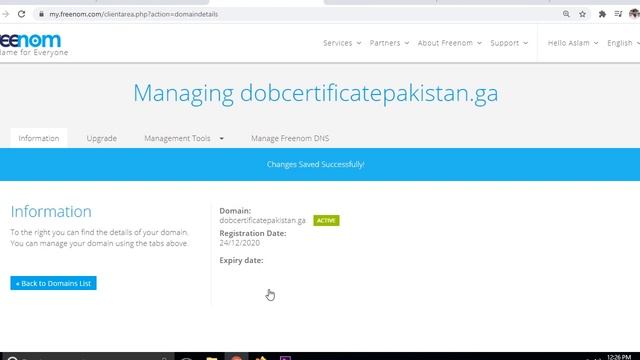Select the Information tab
The width and height of the screenshot is (640, 360).
point(39,138)
